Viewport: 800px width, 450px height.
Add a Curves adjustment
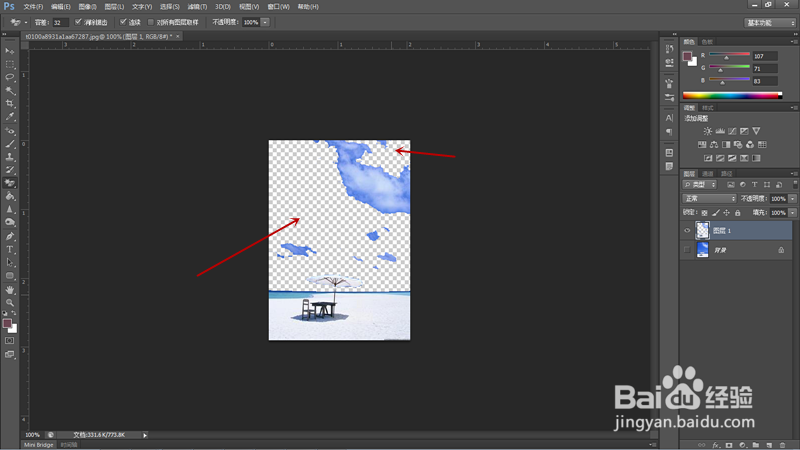732,131
